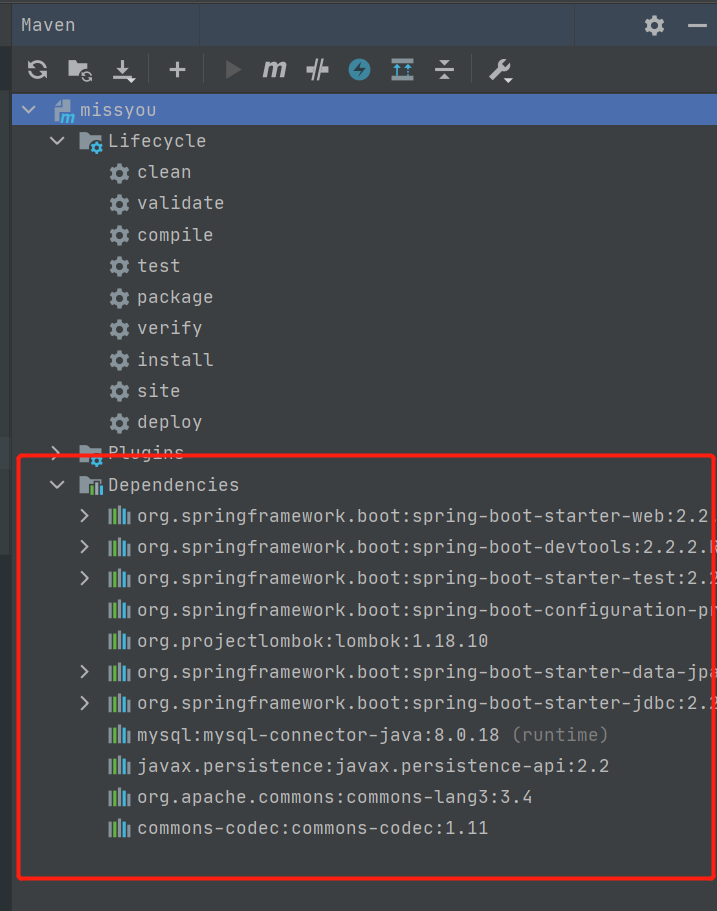Click Execute Maven Goal 'm' icon
This screenshot has width=717, height=911.
[274, 70]
